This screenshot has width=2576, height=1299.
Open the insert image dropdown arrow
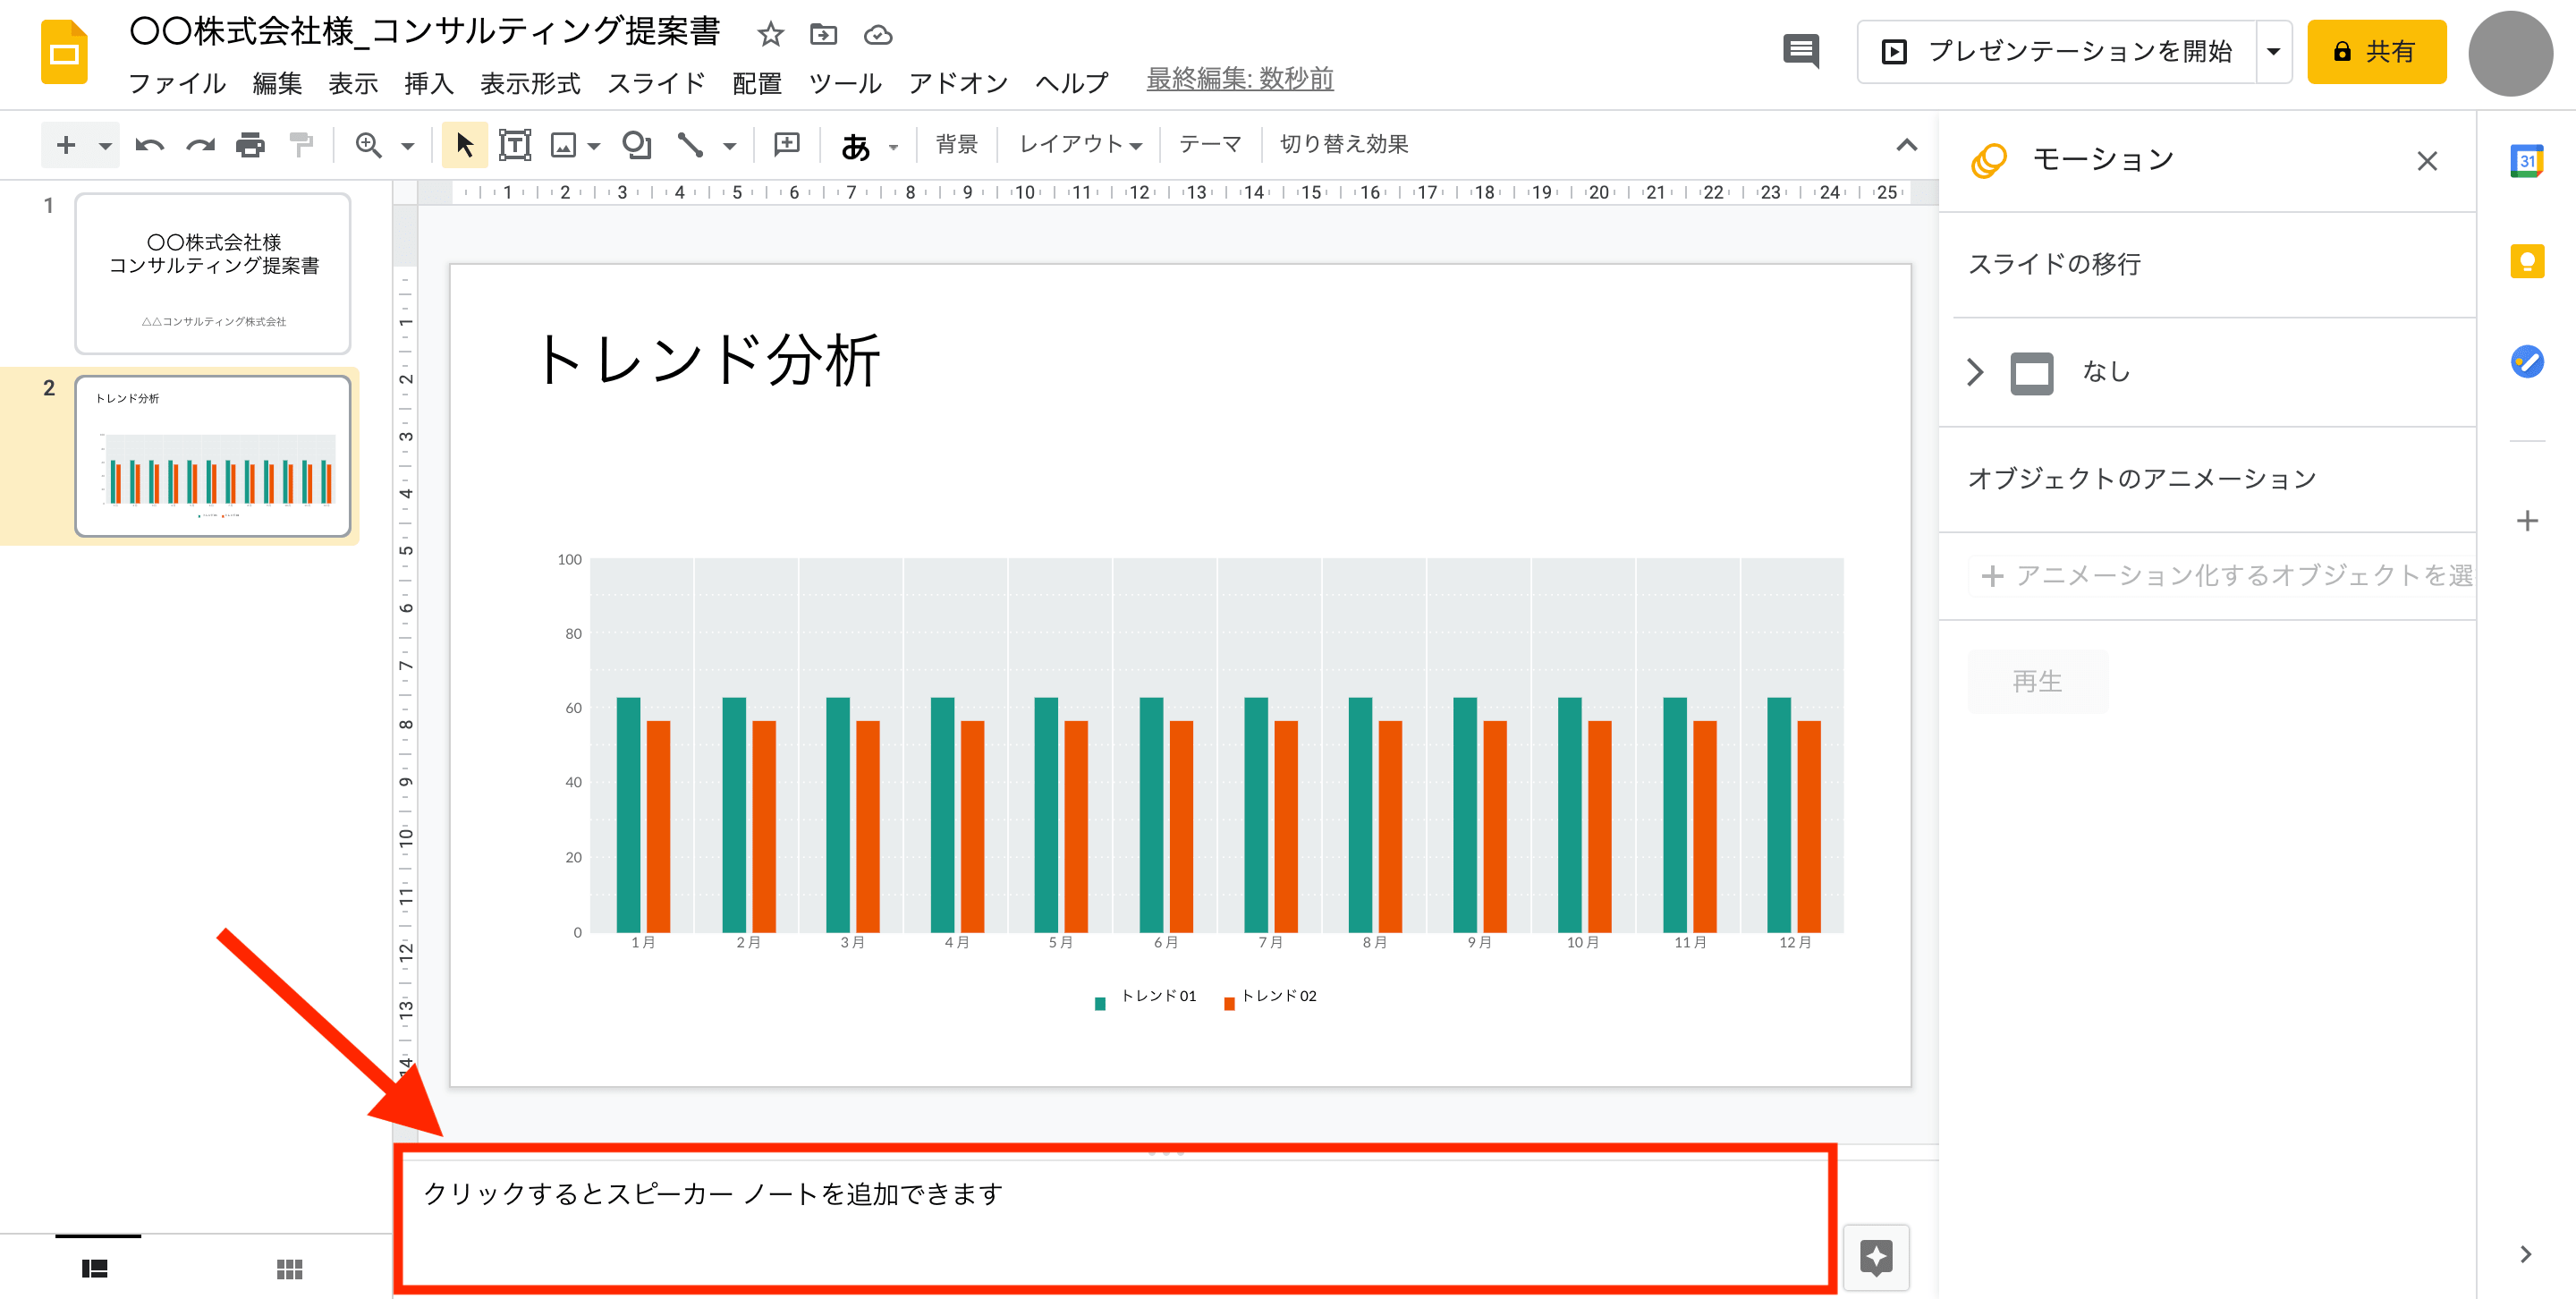pyautogui.click(x=594, y=147)
